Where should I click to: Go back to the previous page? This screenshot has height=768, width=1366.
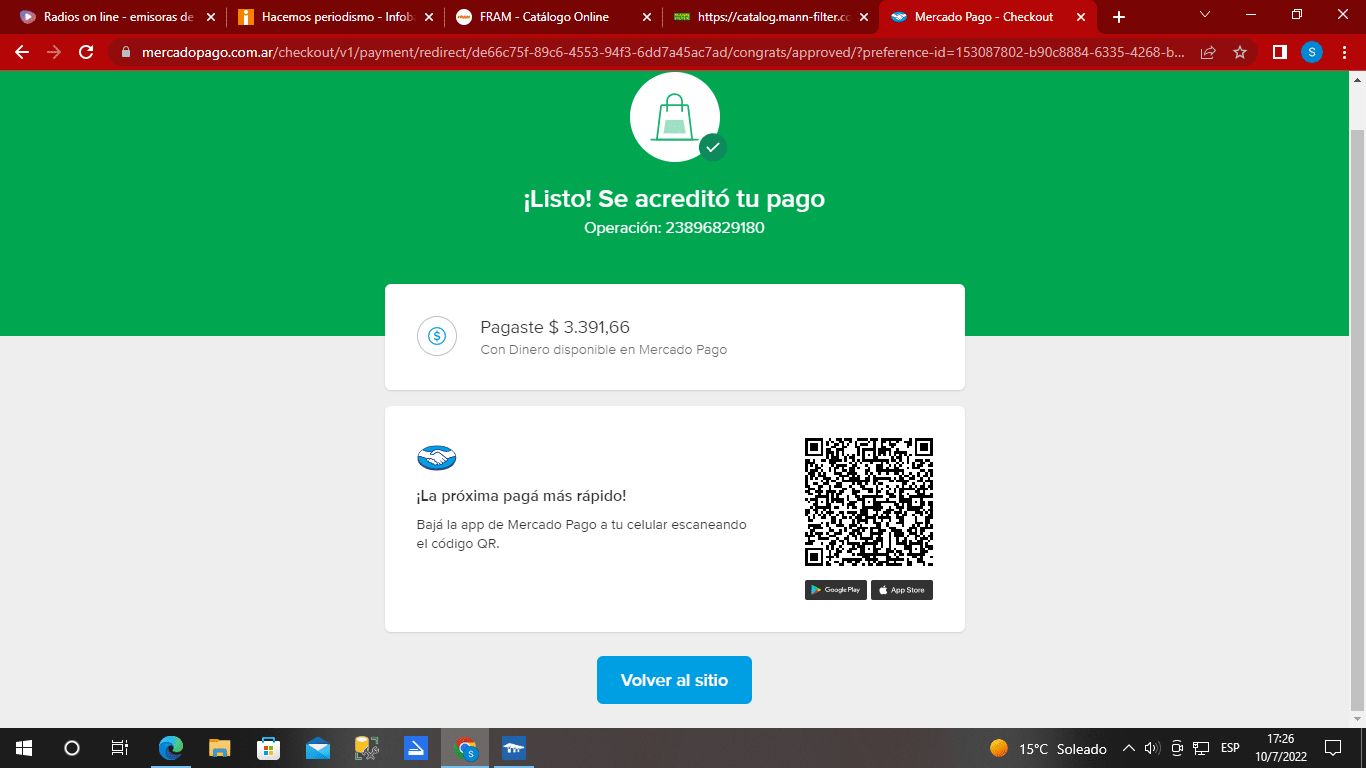[x=22, y=52]
